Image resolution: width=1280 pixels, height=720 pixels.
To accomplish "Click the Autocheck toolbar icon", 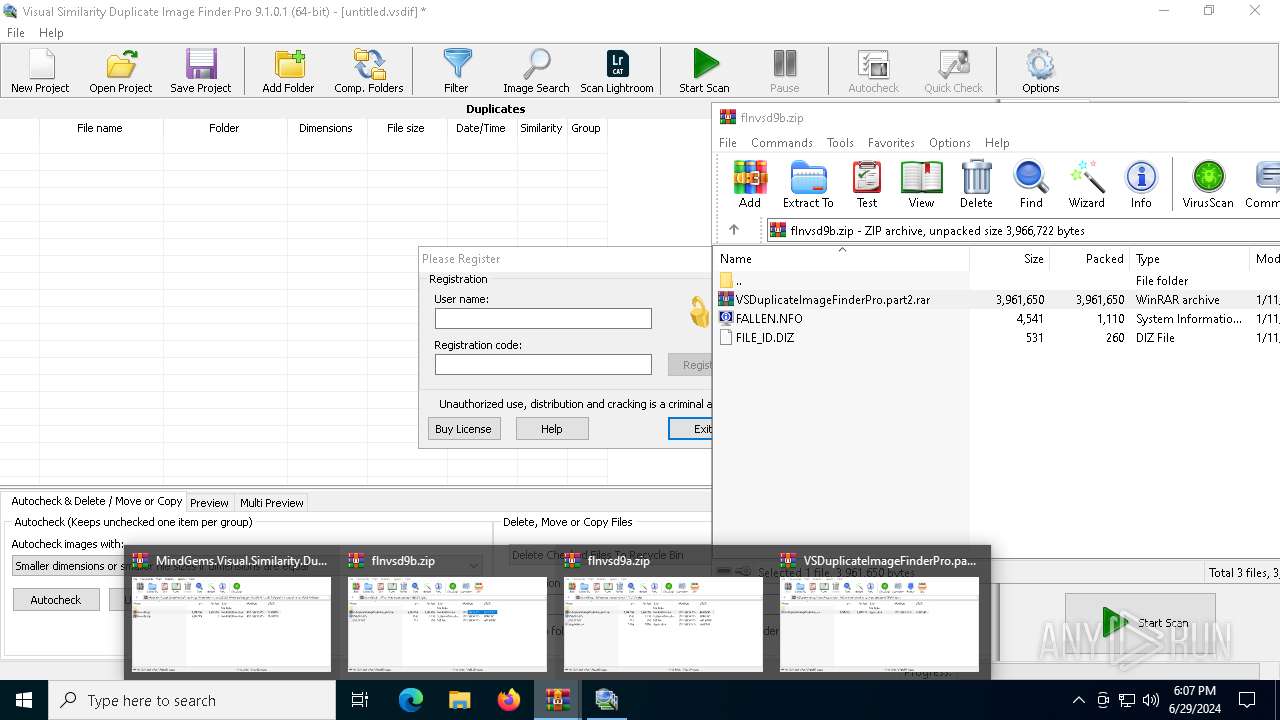I will point(873,72).
